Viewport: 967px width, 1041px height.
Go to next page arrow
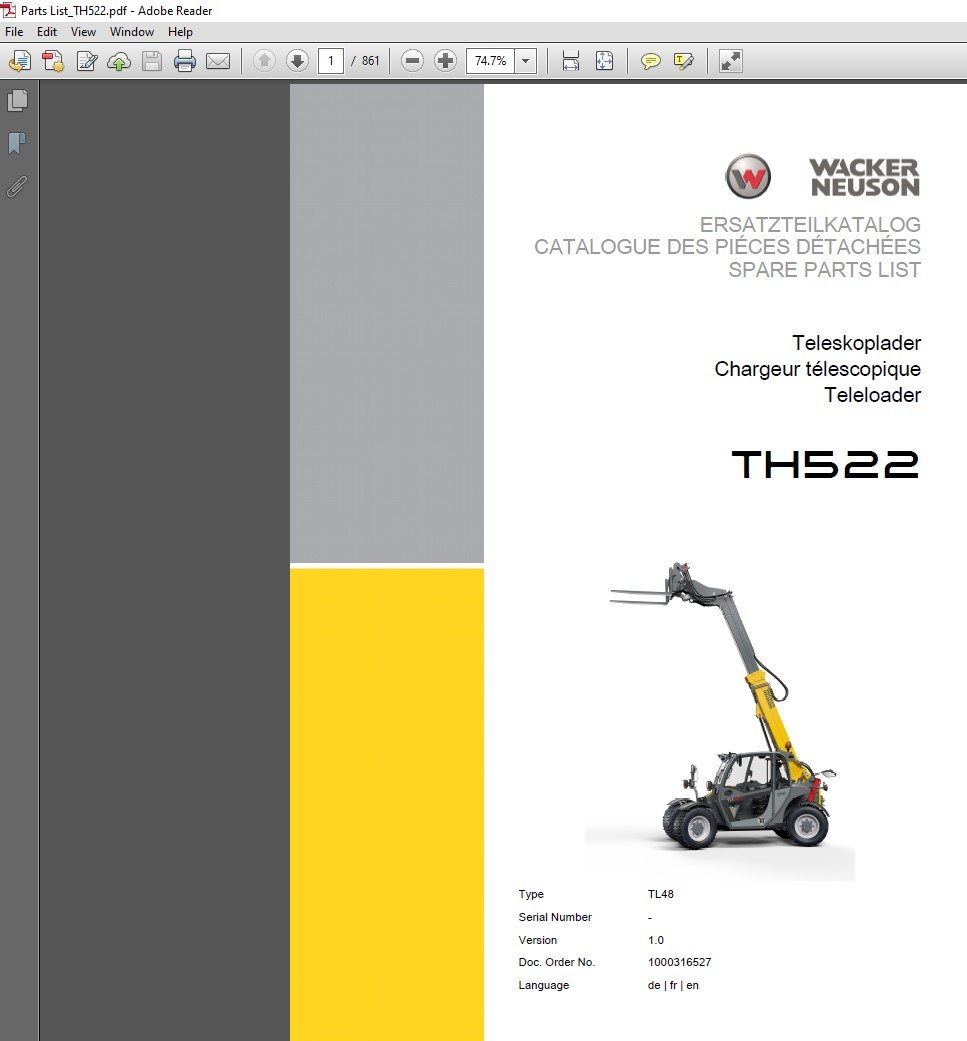297,61
